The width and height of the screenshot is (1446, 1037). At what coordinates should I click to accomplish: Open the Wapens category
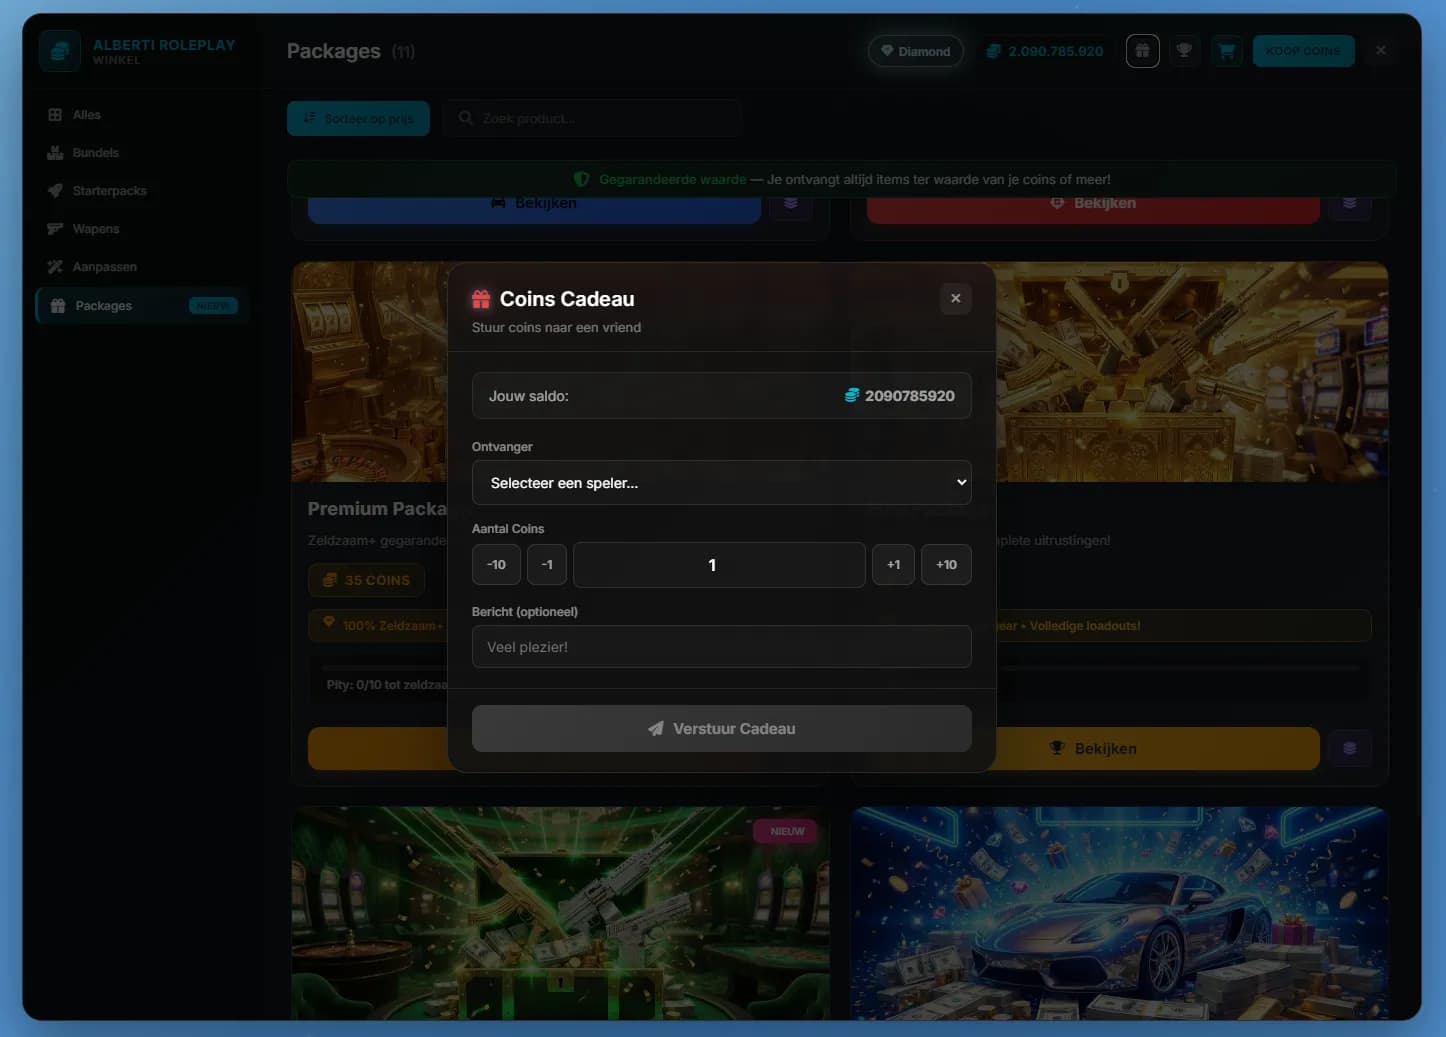[141, 229]
